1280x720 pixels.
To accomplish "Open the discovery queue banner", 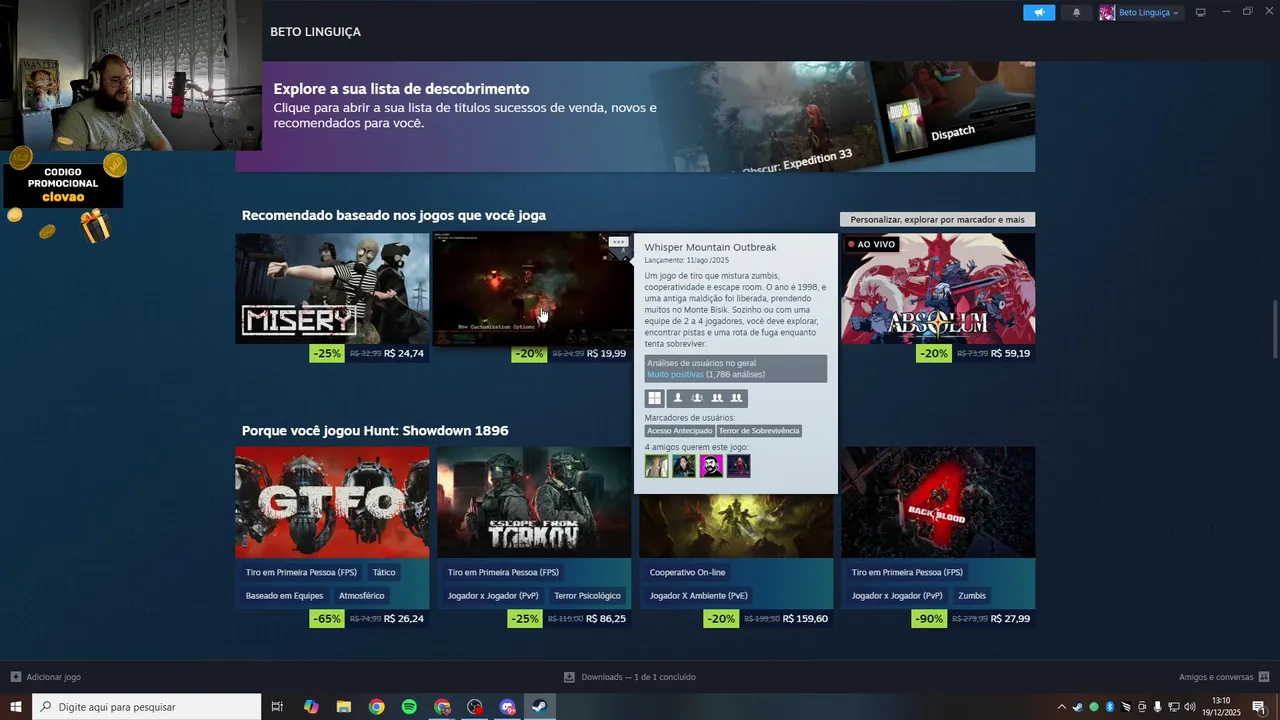I will [635, 116].
